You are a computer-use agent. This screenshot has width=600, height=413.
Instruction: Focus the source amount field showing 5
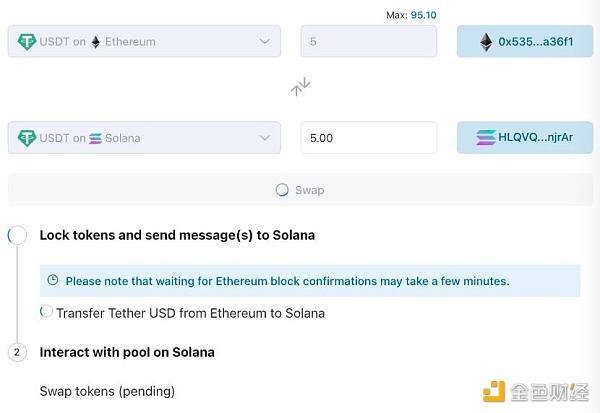368,42
